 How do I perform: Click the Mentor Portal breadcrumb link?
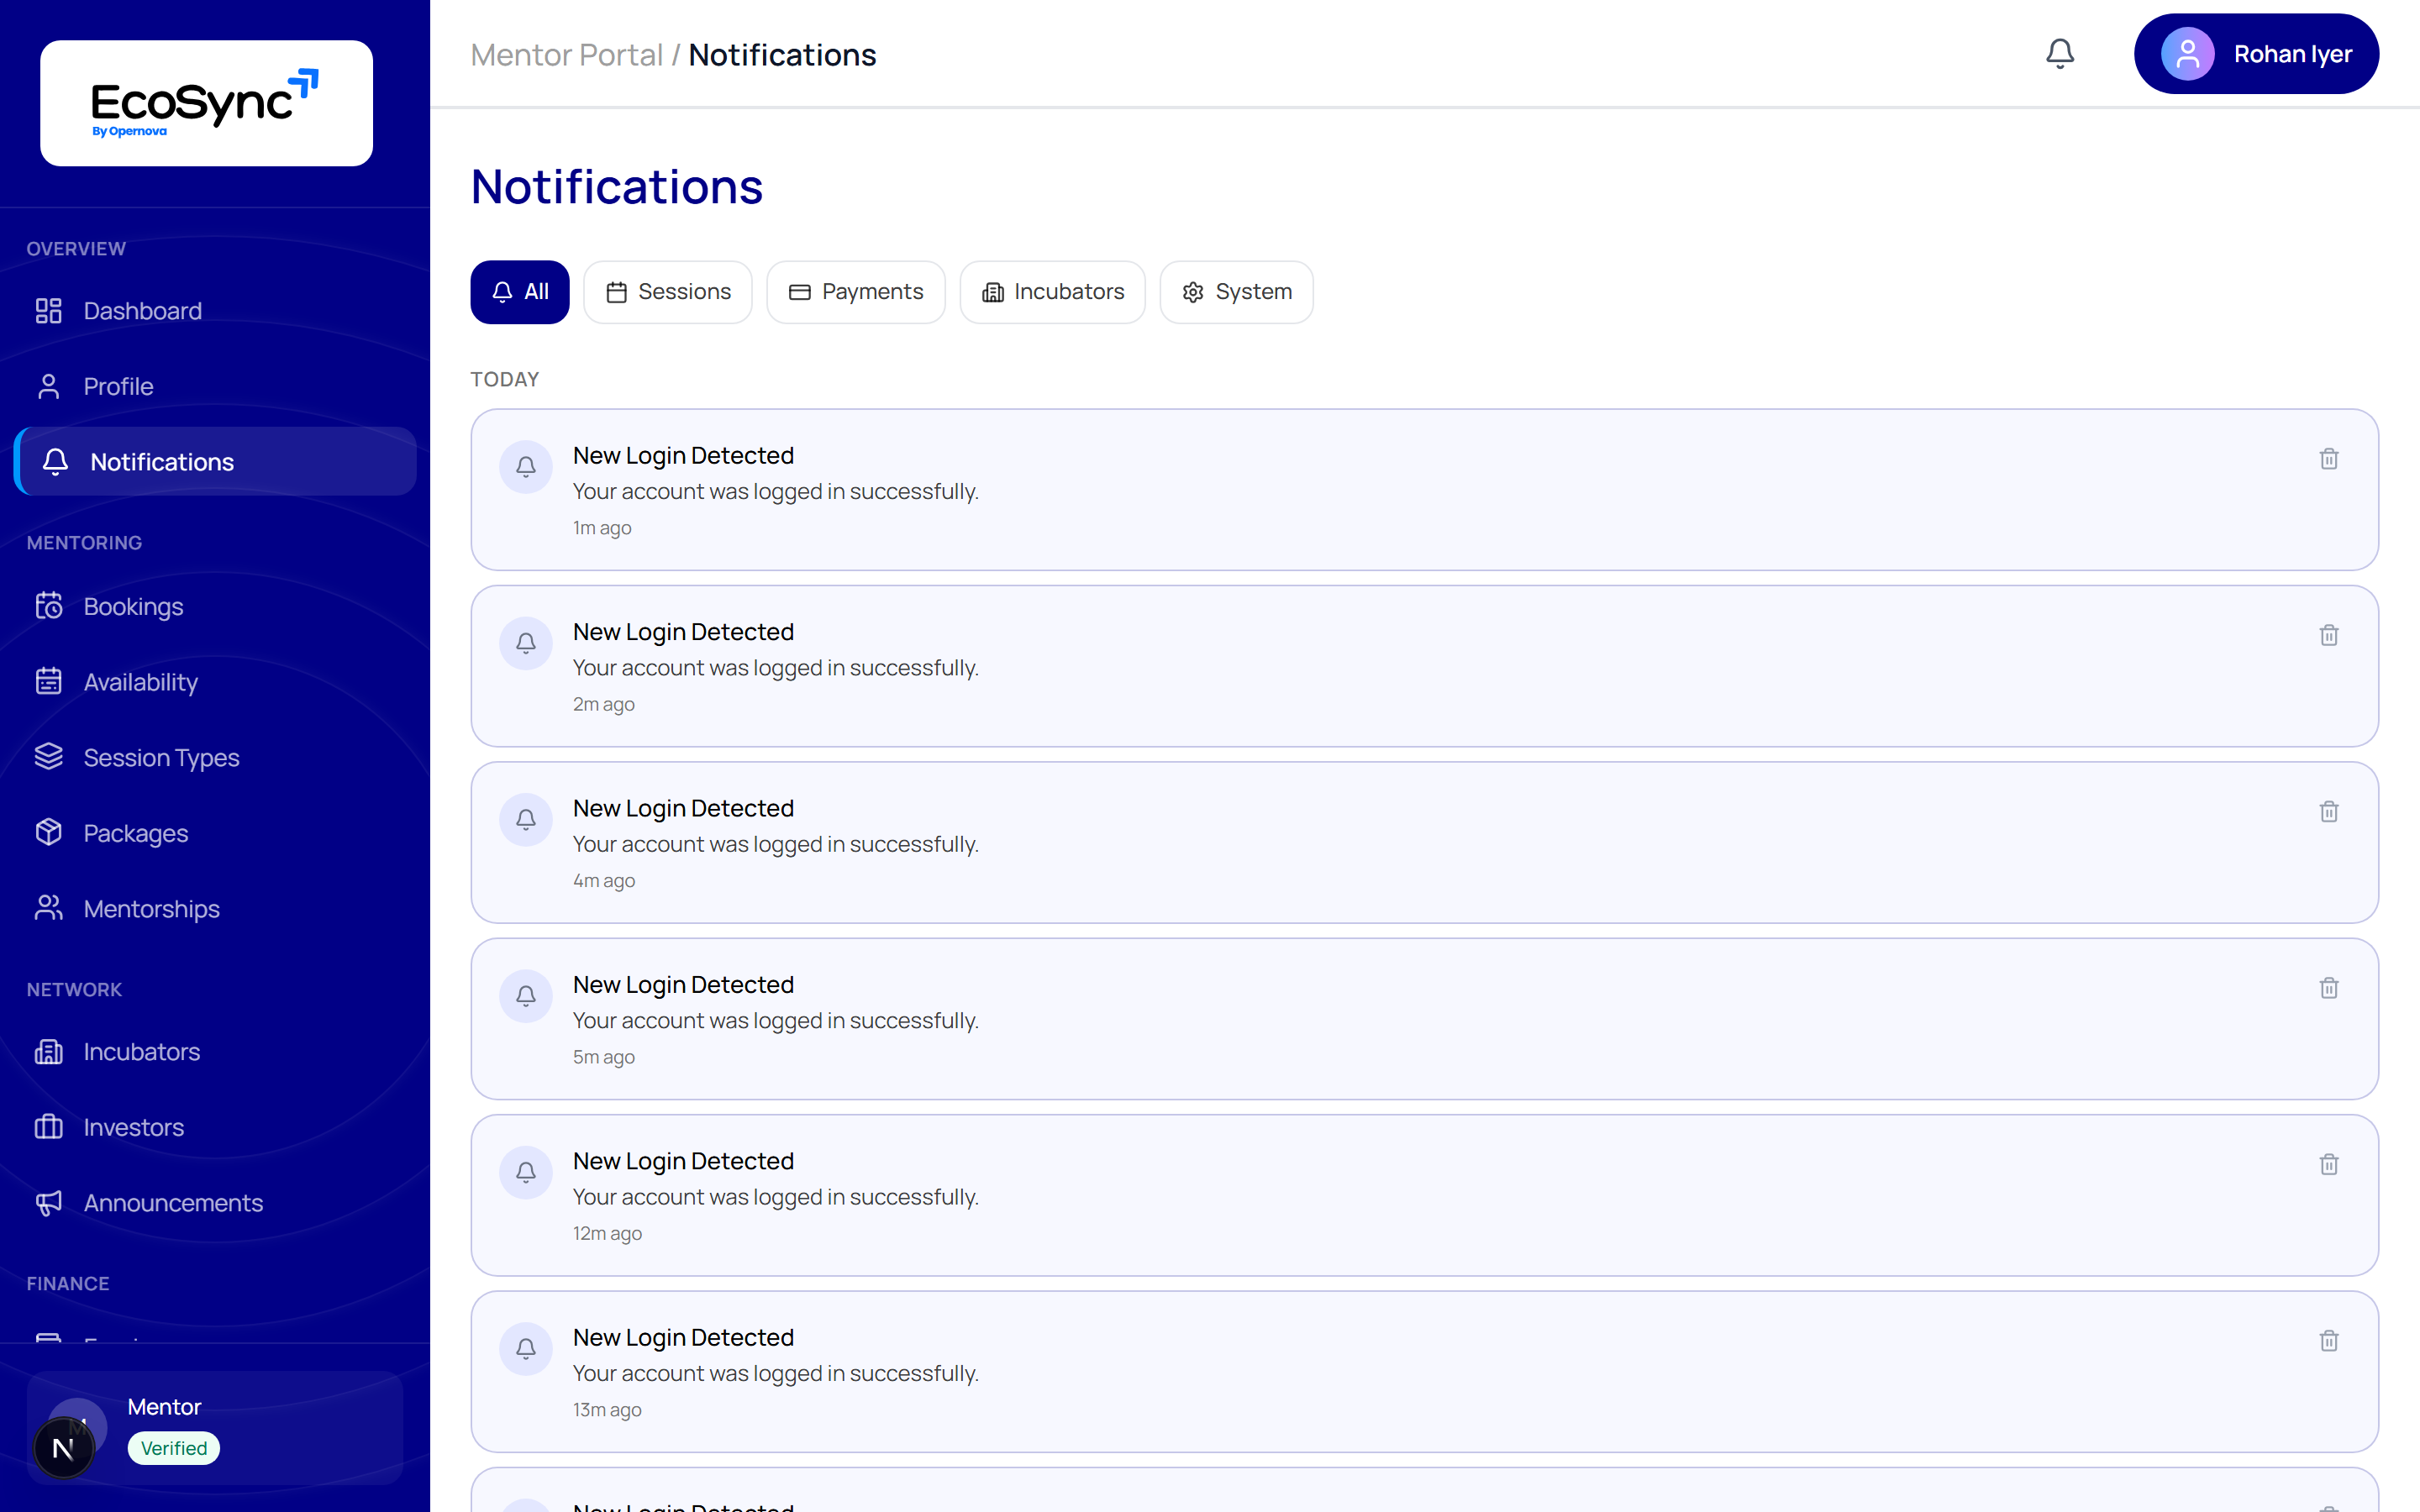567,55
